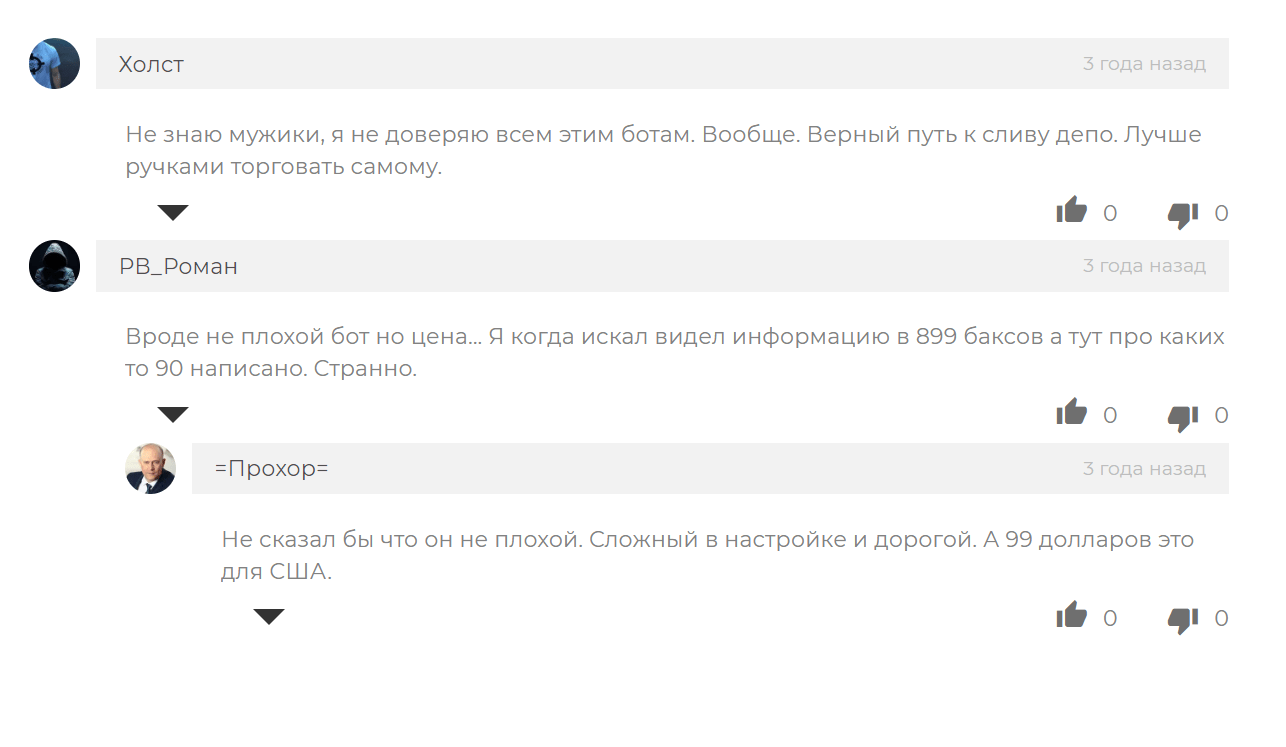
Task: Click the timestamp on Холст's comment
Action: pos(1144,64)
